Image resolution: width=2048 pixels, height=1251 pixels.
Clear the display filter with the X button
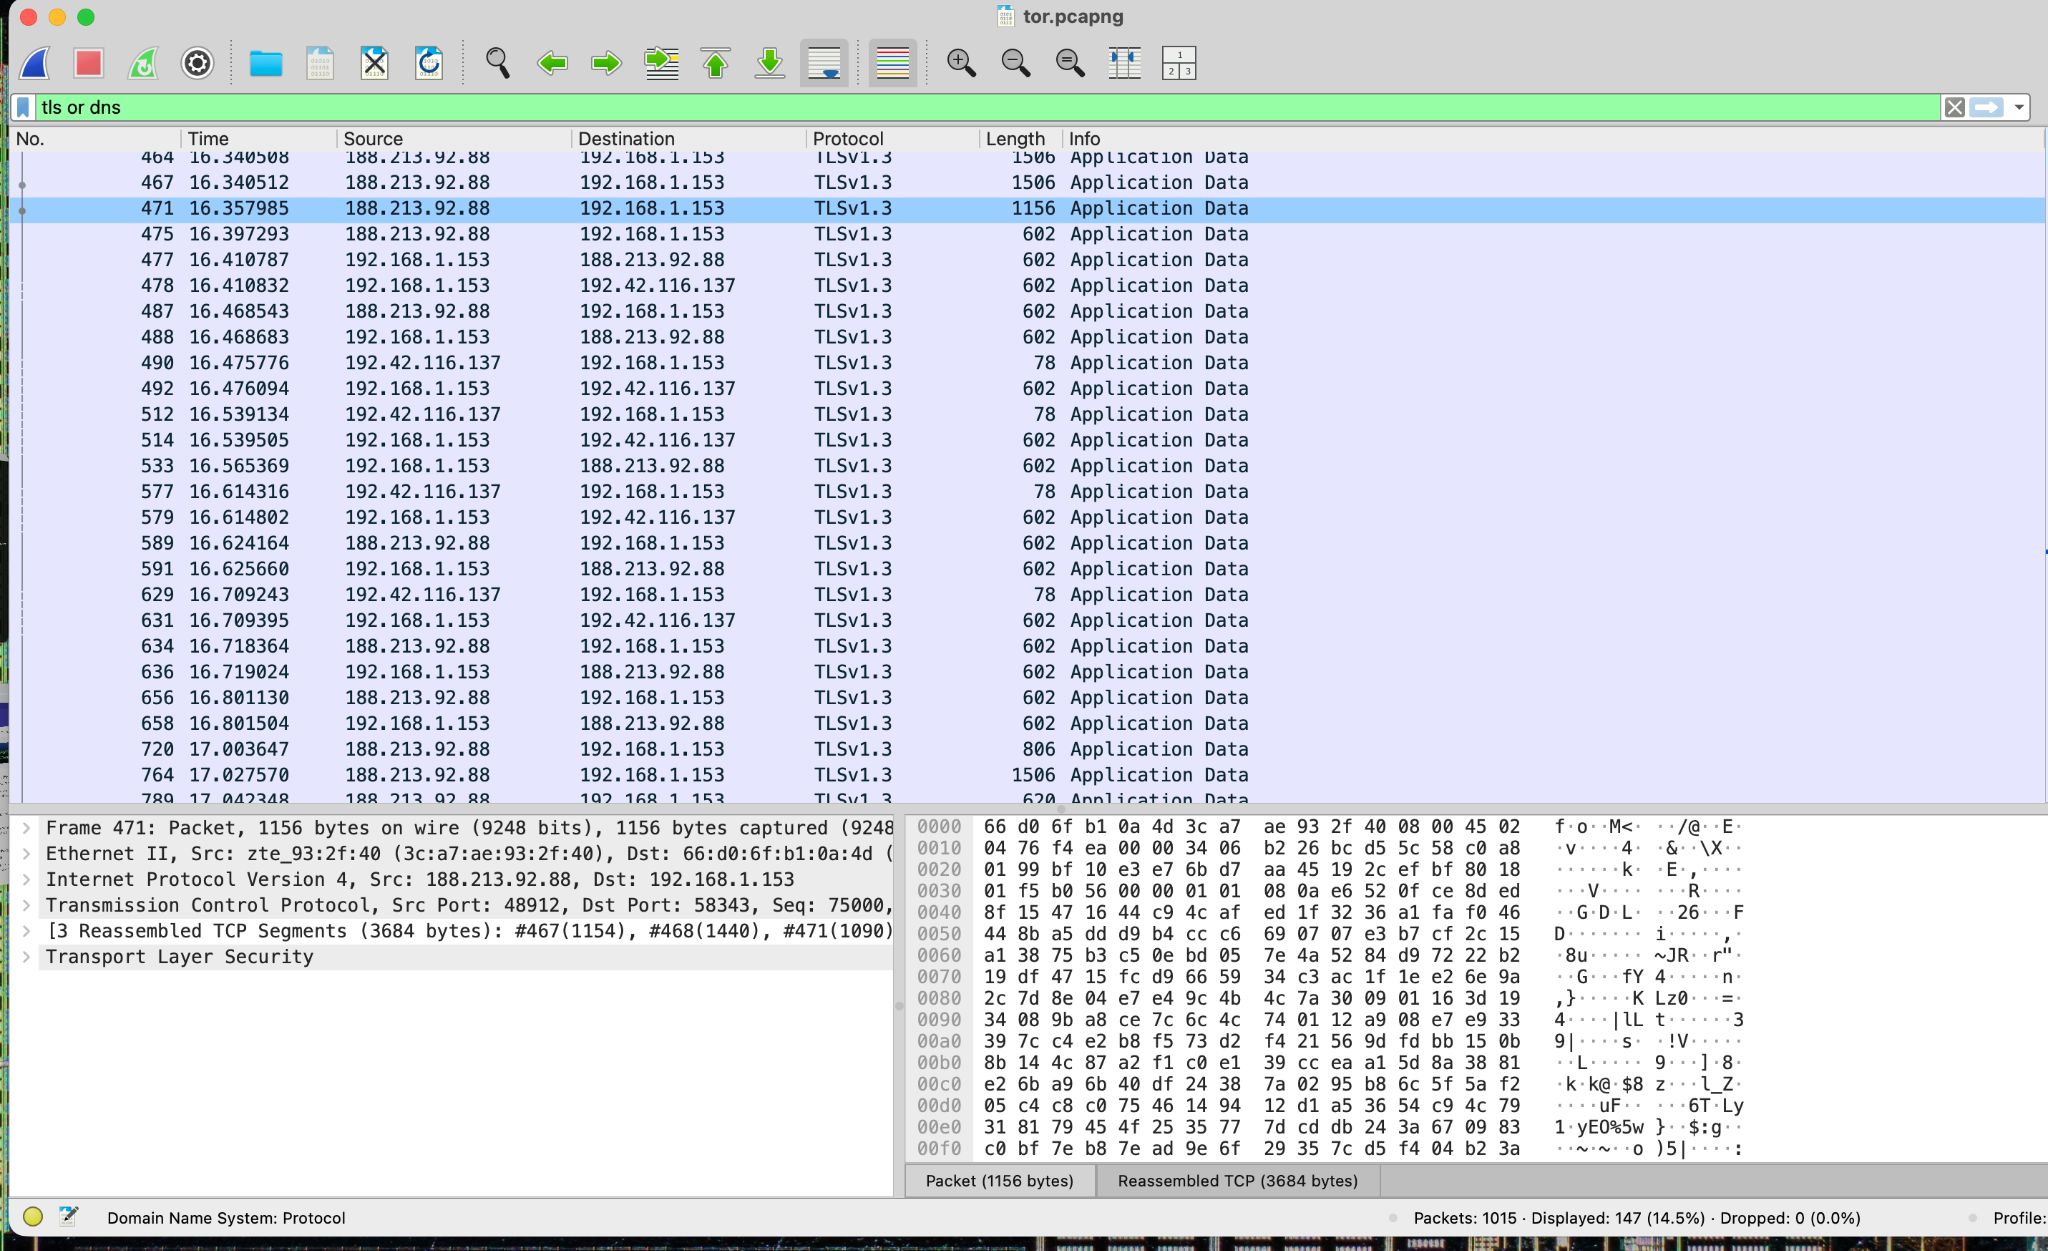pos(1954,107)
